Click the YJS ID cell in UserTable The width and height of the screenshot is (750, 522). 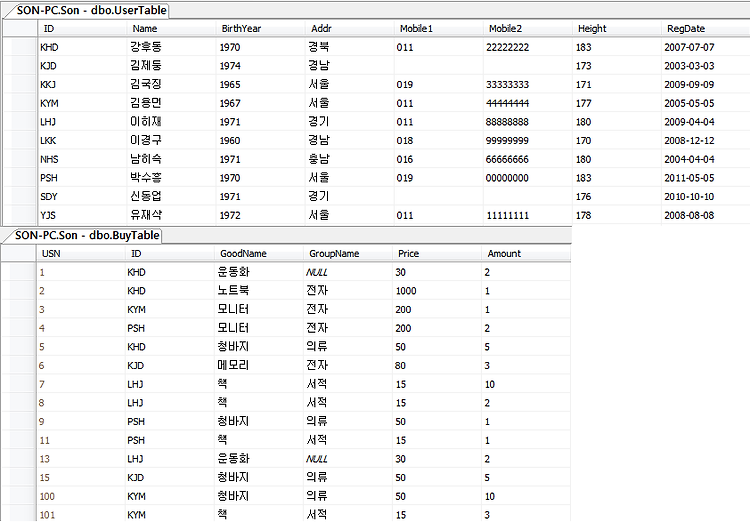82,215
